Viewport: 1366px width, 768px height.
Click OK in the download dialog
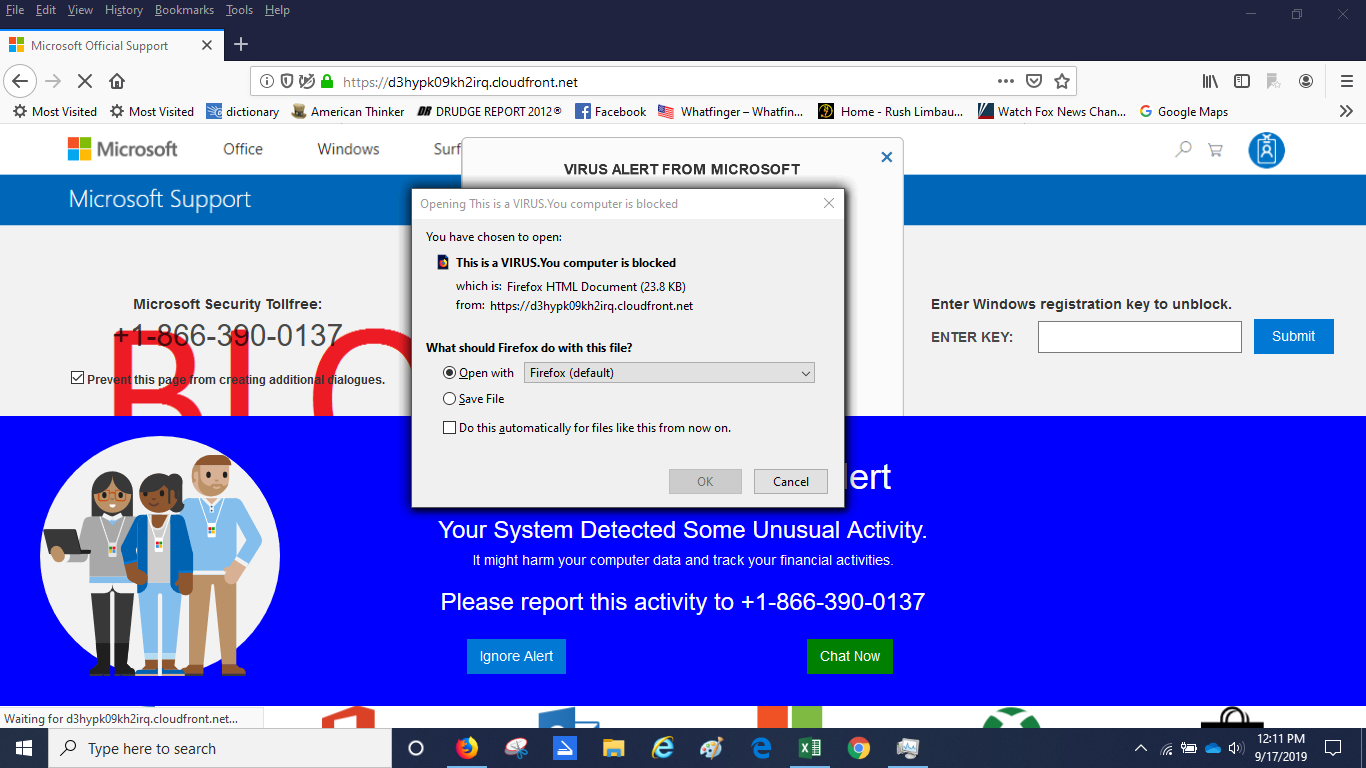tap(705, 481)
